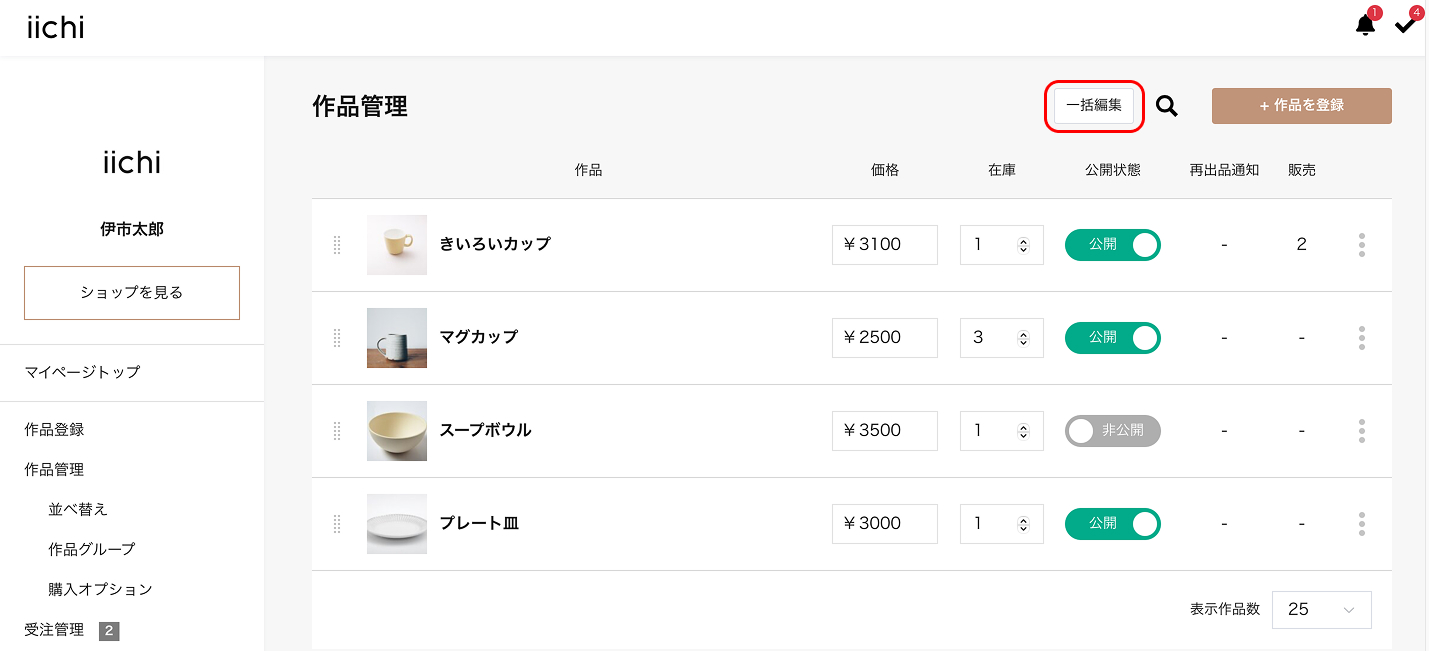Screen dimensions: 1429x651
Task: Click the スープボウル product thumbnail
Action: coord(397,431)
